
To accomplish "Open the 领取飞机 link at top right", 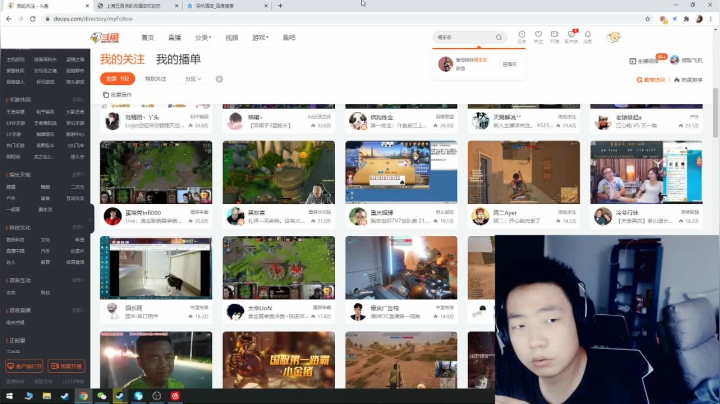I will [686, 60].
